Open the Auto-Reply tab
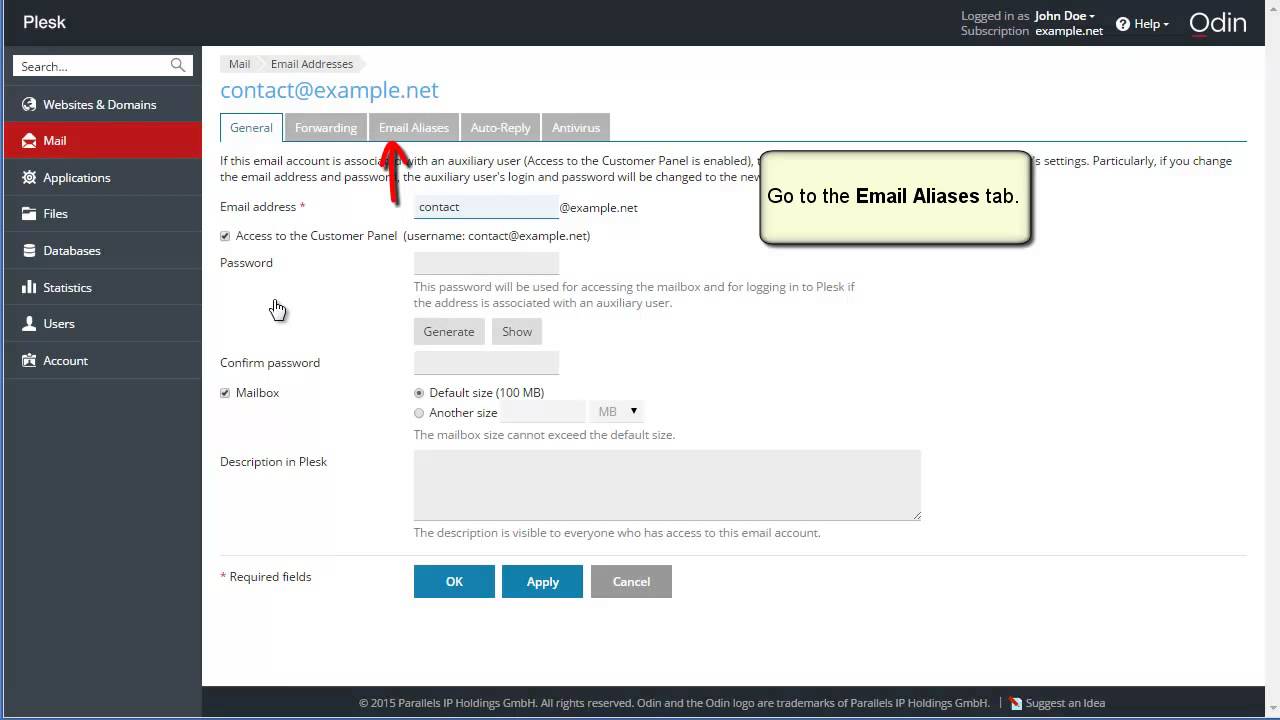1280x720 pixels. pos(500,127)
